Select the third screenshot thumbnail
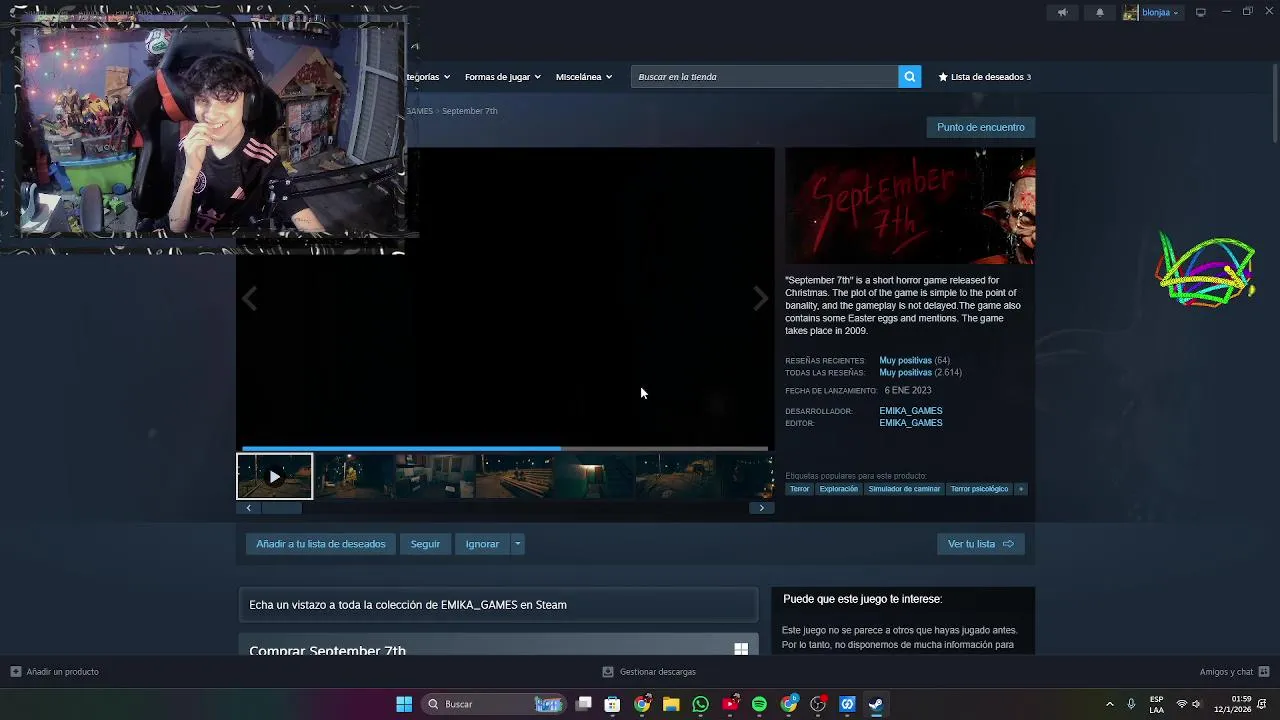 coord(434,476)
